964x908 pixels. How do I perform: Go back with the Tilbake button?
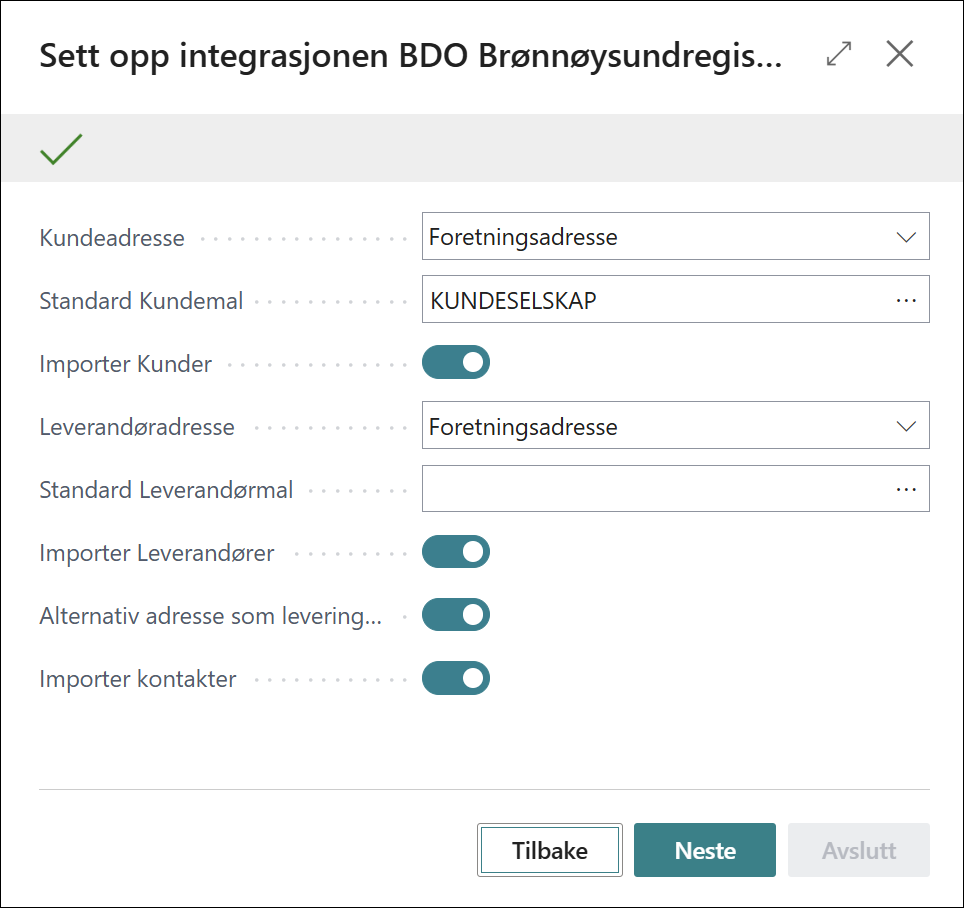(x=550, y=851)
